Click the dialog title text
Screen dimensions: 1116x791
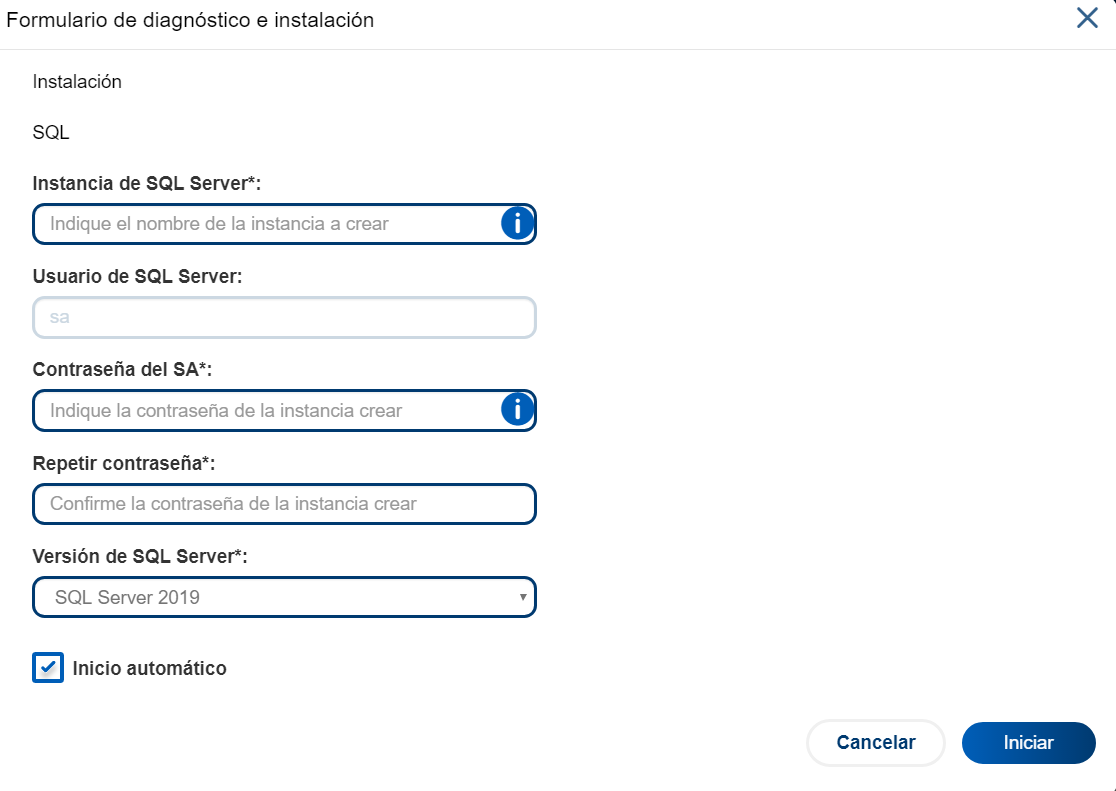190,20
